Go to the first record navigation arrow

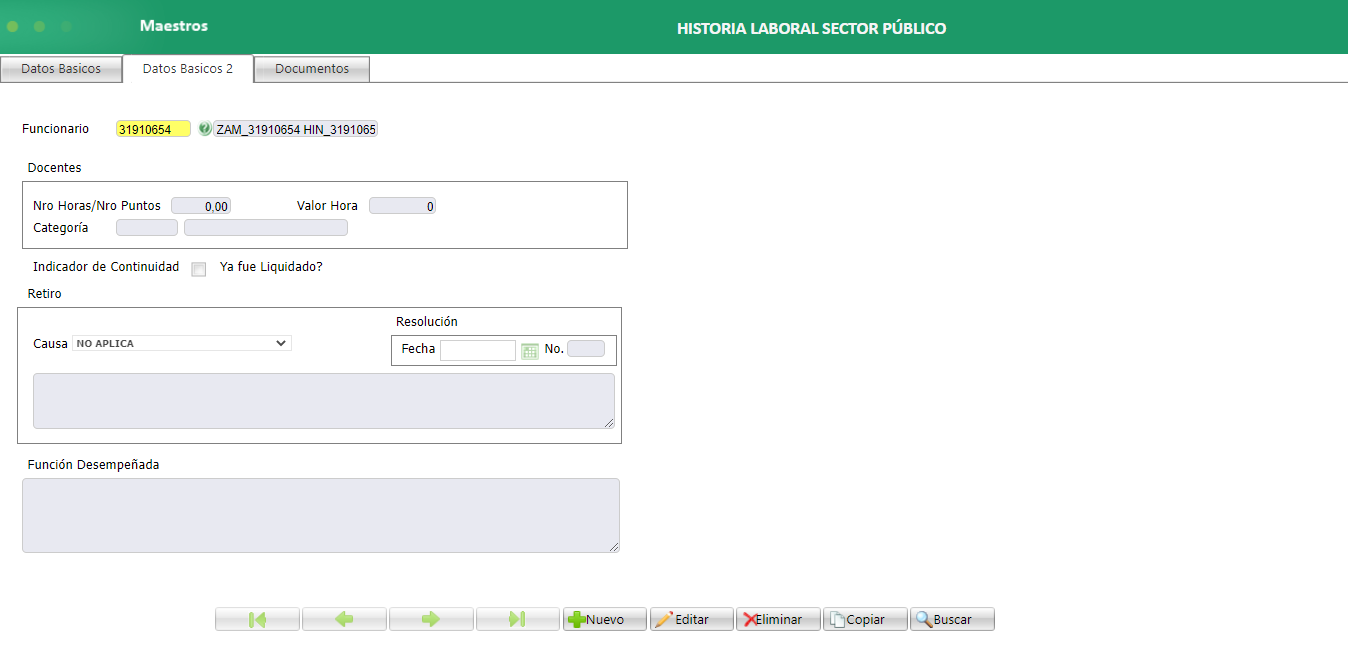tap(257, 620)
